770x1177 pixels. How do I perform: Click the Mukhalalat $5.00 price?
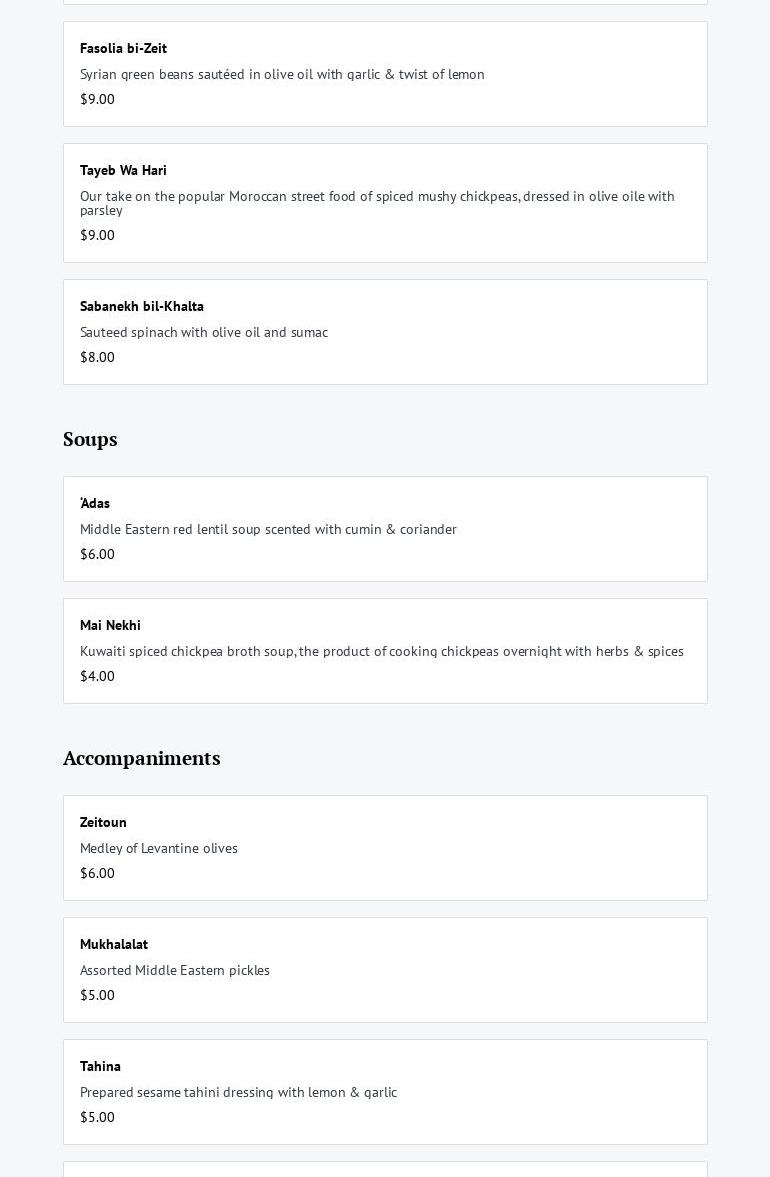tap(97, 995)
